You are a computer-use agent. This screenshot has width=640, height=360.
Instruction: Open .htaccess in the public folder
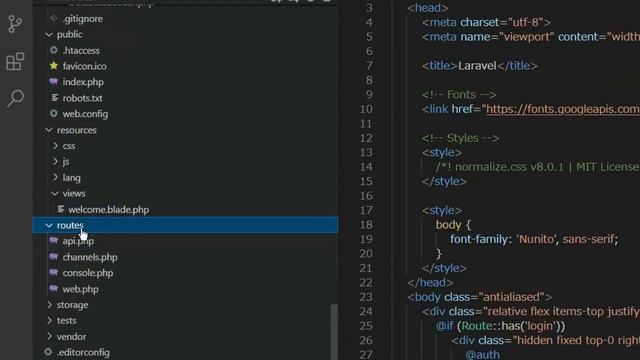(x=81, y=51)
